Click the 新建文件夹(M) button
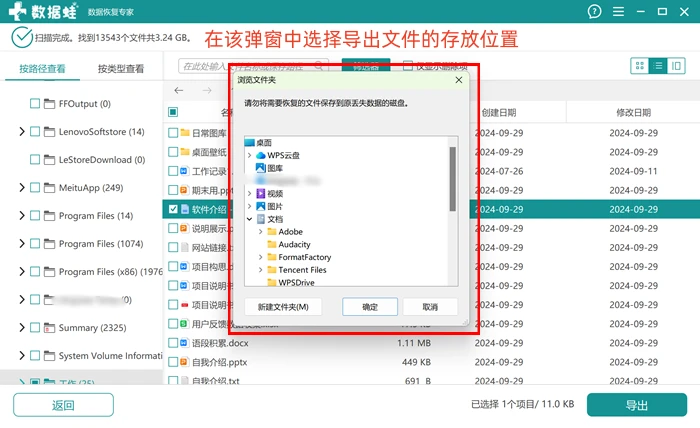700x428 pixels. 283,307
